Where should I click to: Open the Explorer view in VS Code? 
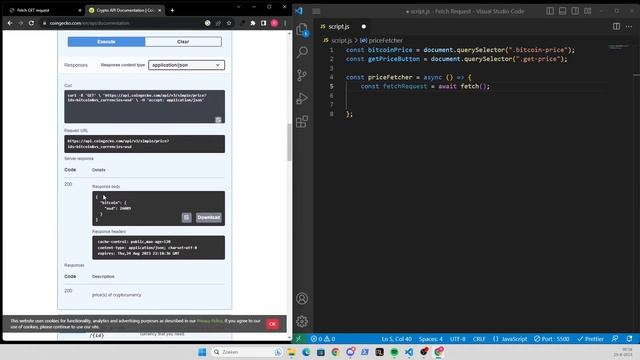point(302,30)
